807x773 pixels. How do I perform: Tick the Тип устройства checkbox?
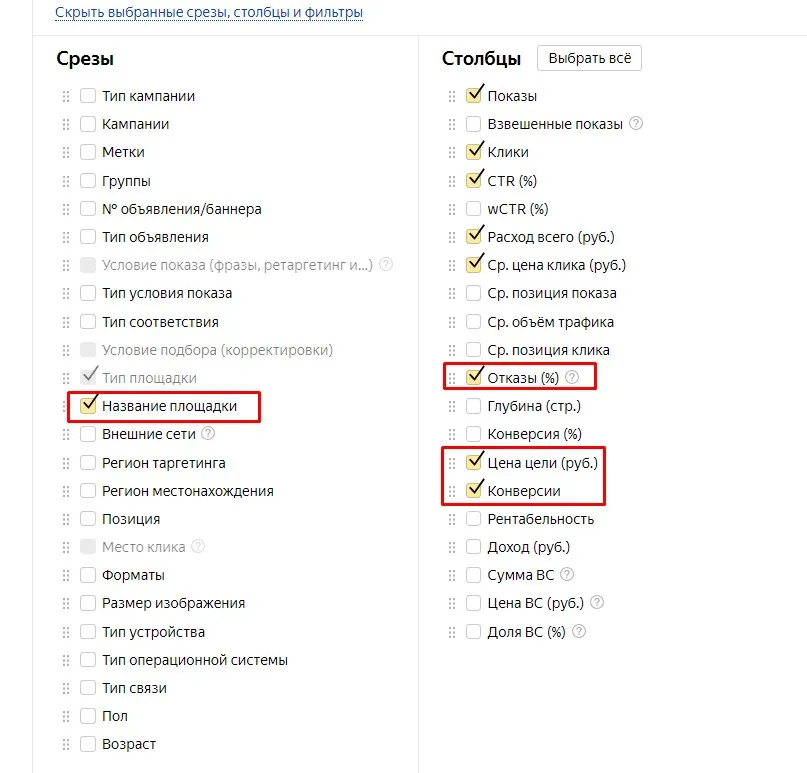pyautogui.click(x=88, y=631)
